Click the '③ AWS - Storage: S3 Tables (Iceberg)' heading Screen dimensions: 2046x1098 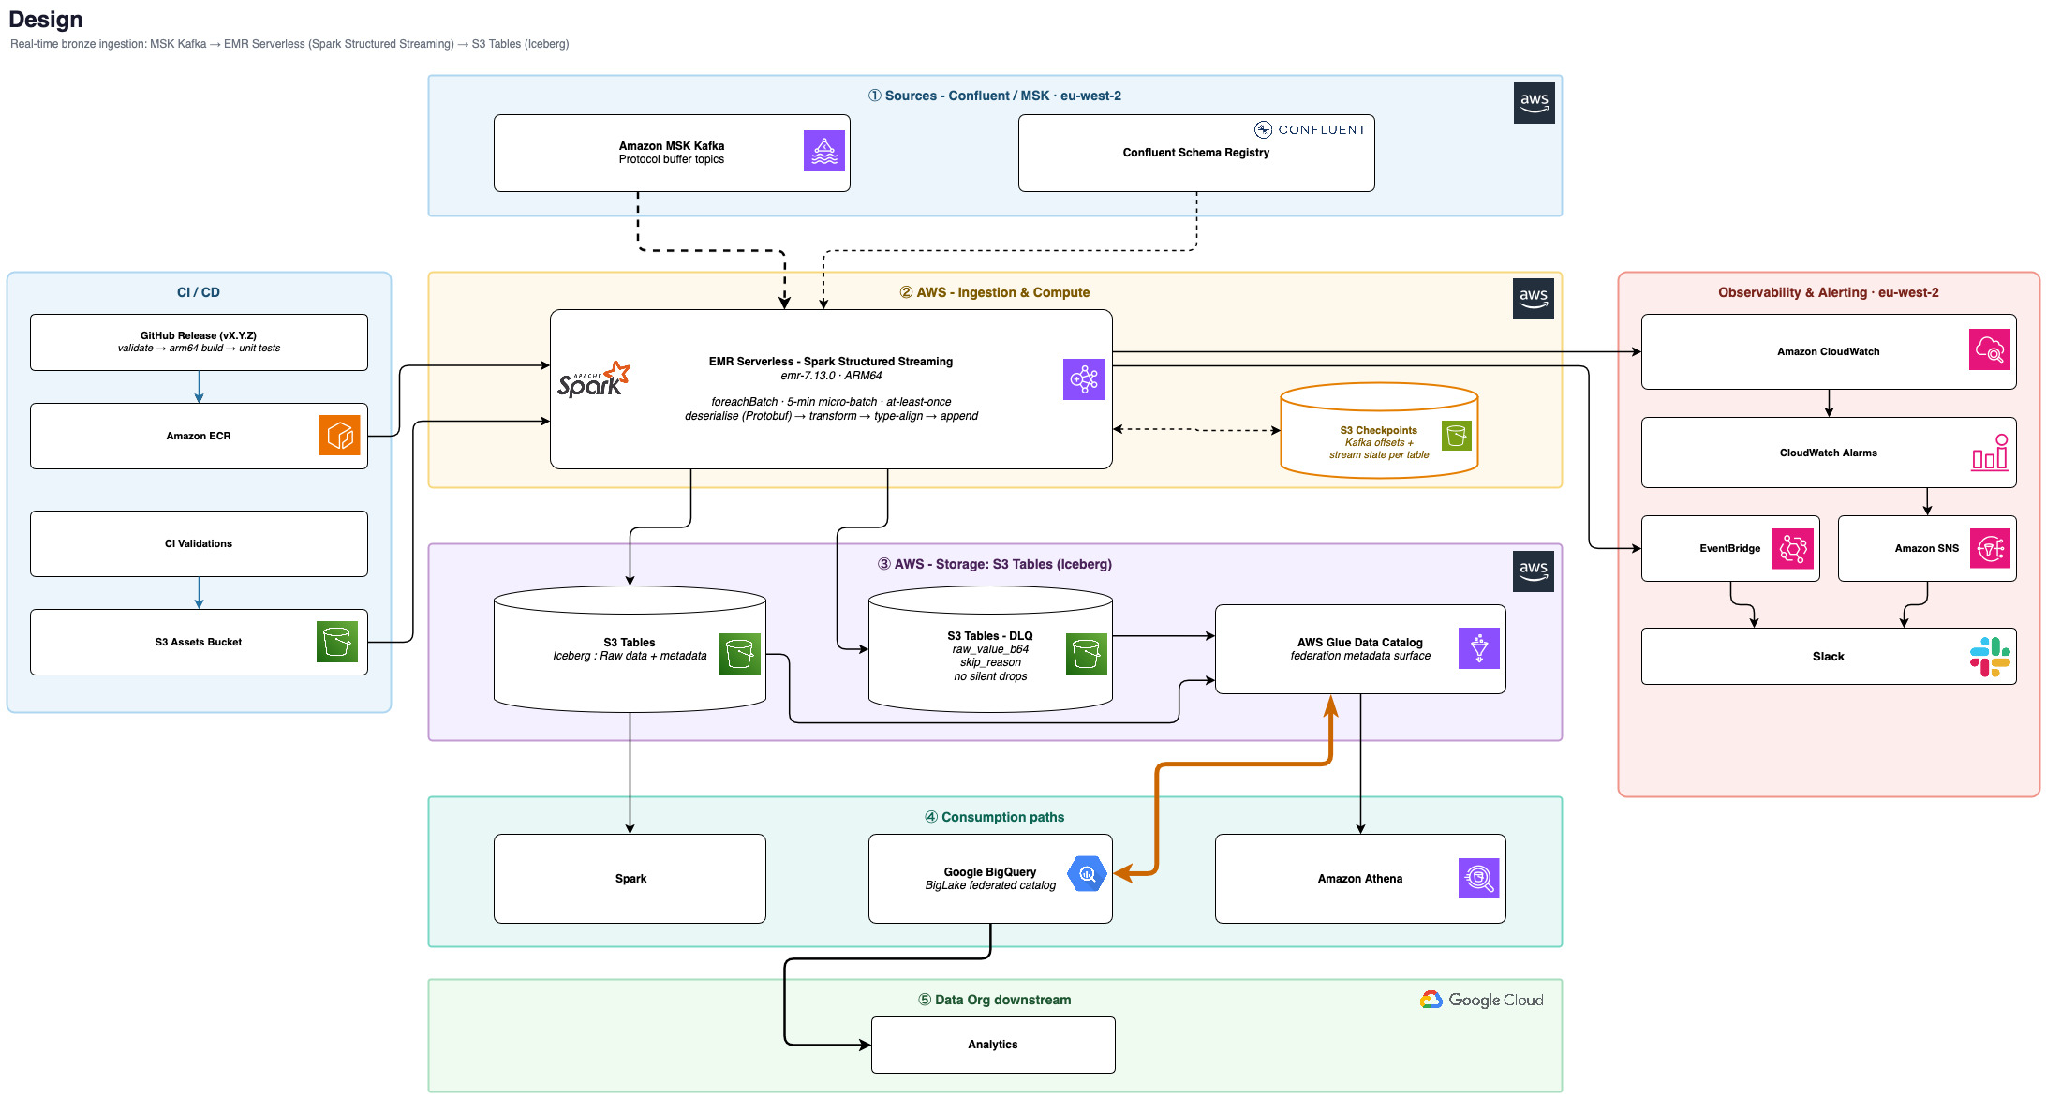(994, 565)
